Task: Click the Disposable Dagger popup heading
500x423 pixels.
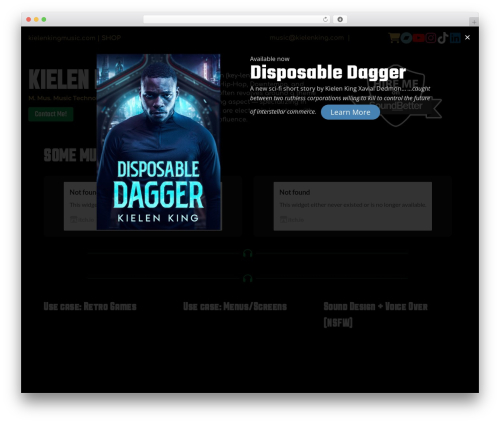Action: click(x=328, y=72)
